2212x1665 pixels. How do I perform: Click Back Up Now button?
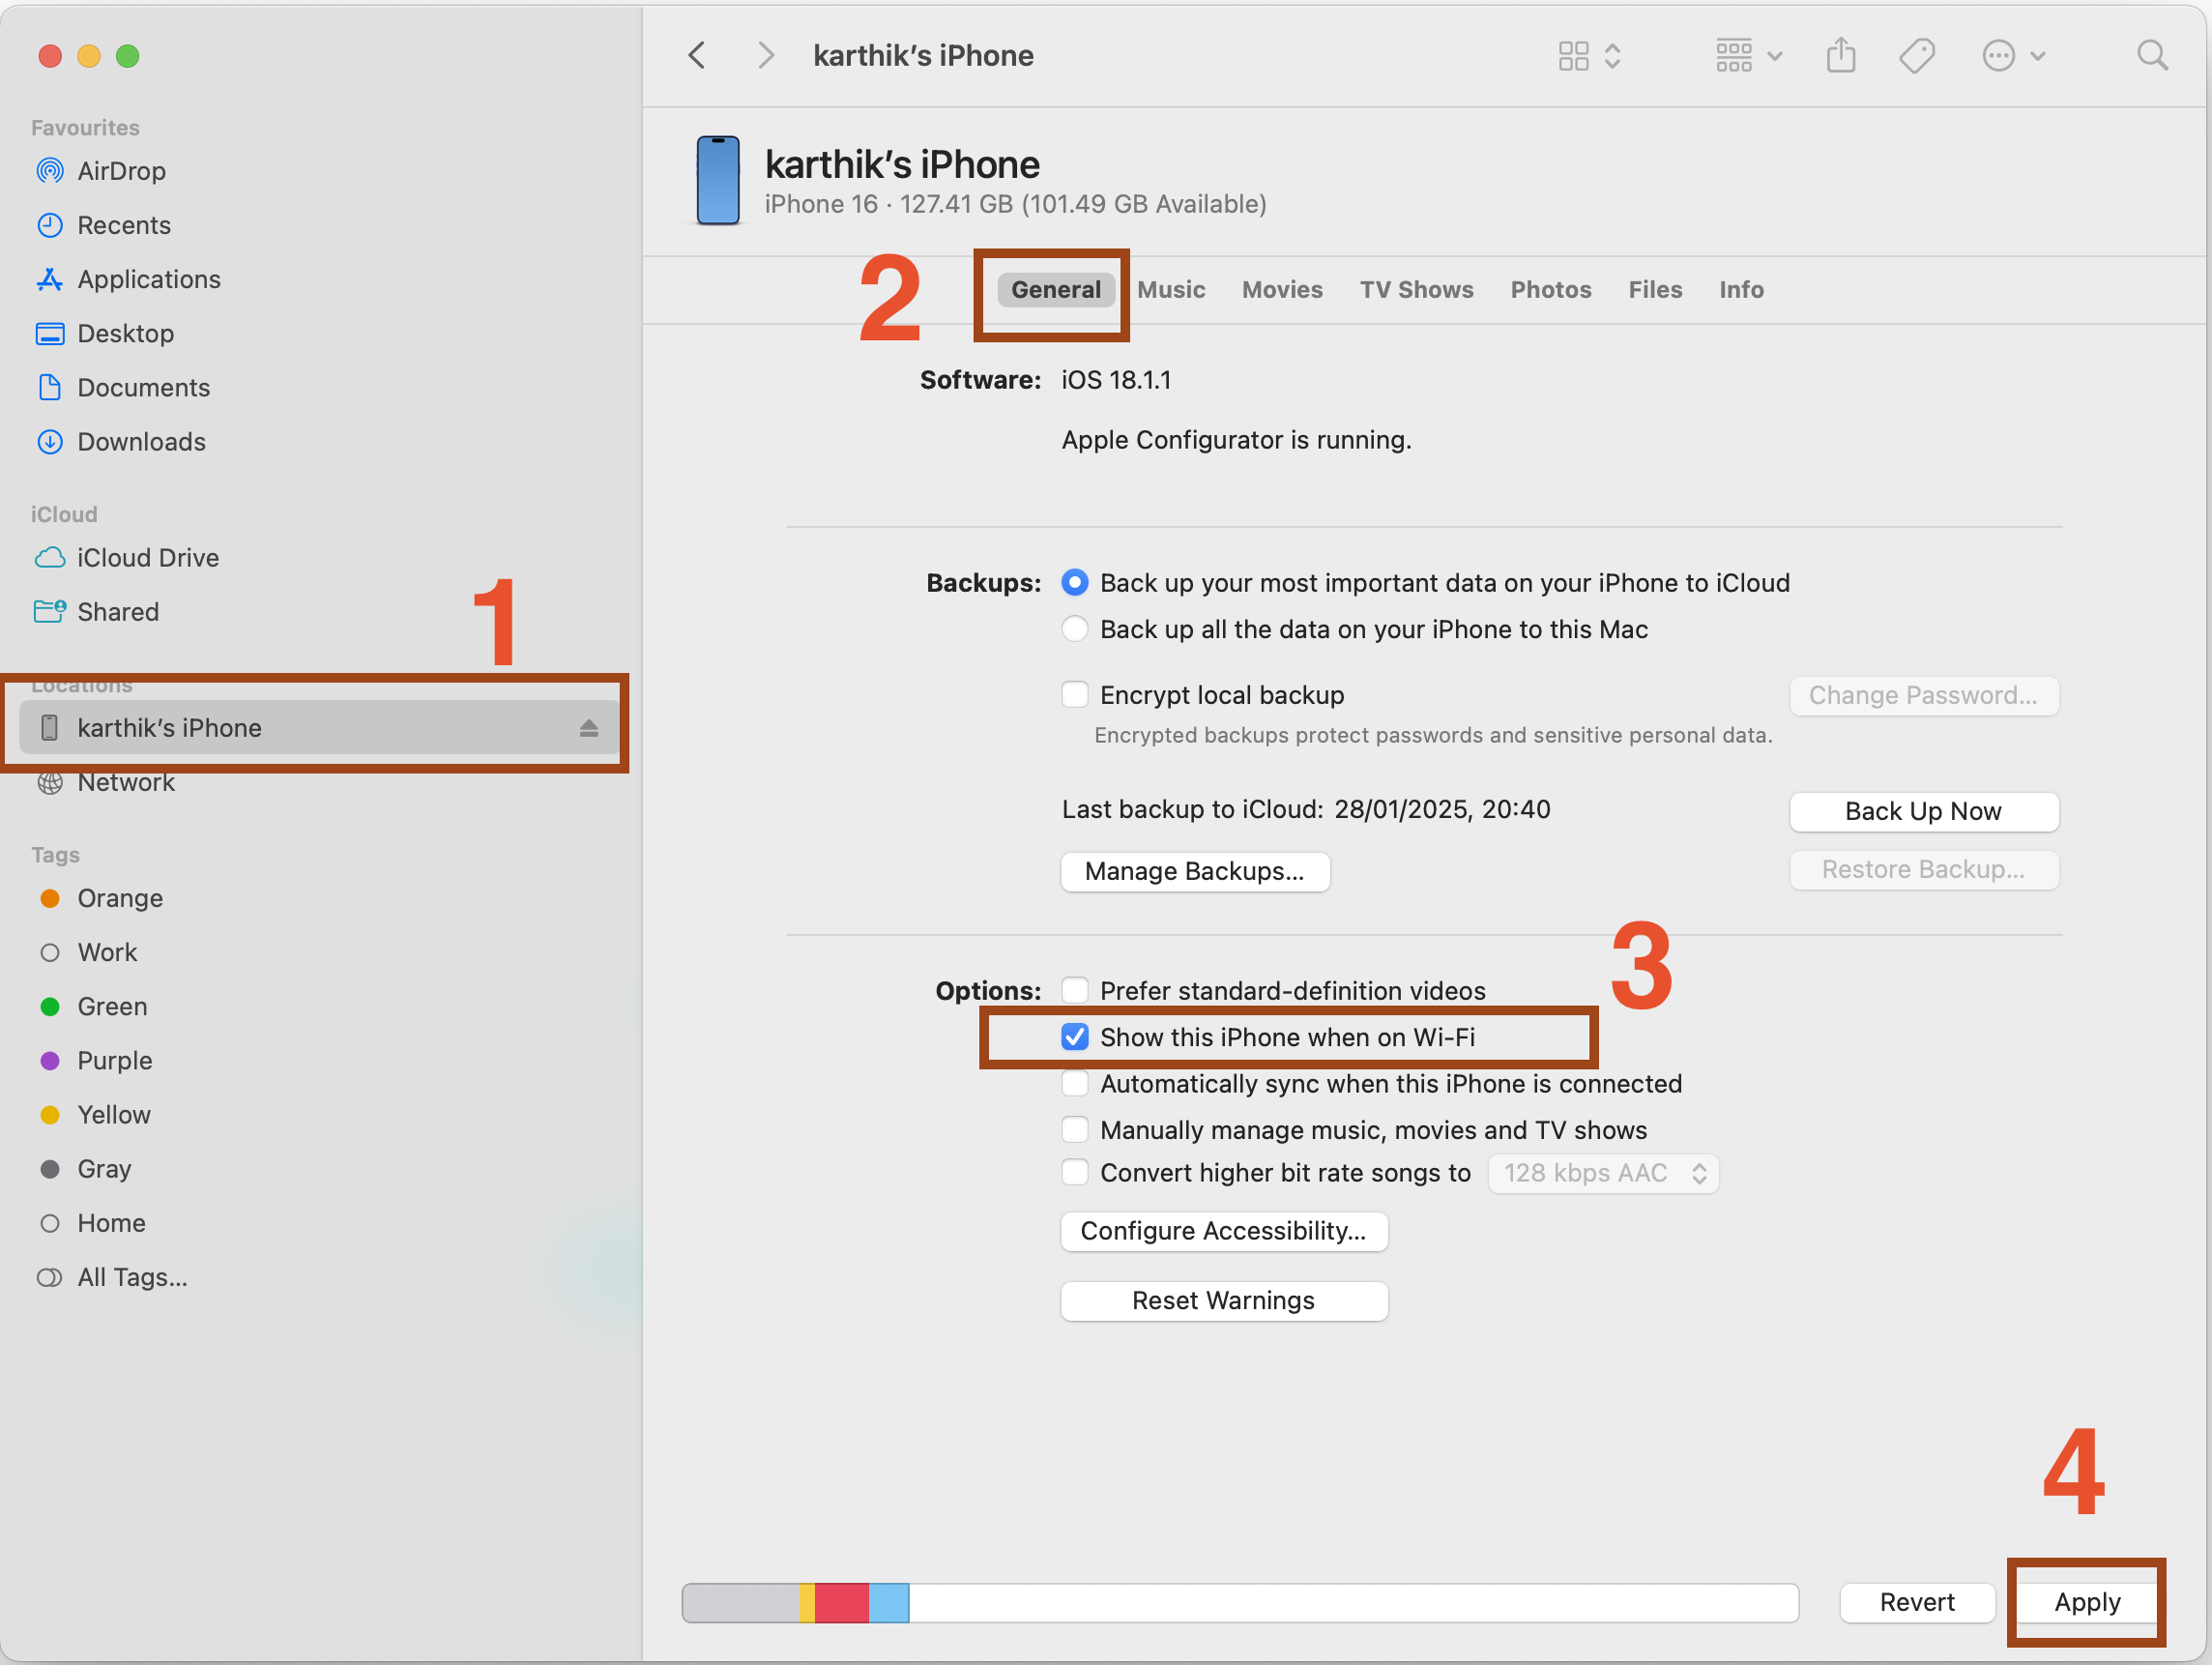pos(1922,809)
